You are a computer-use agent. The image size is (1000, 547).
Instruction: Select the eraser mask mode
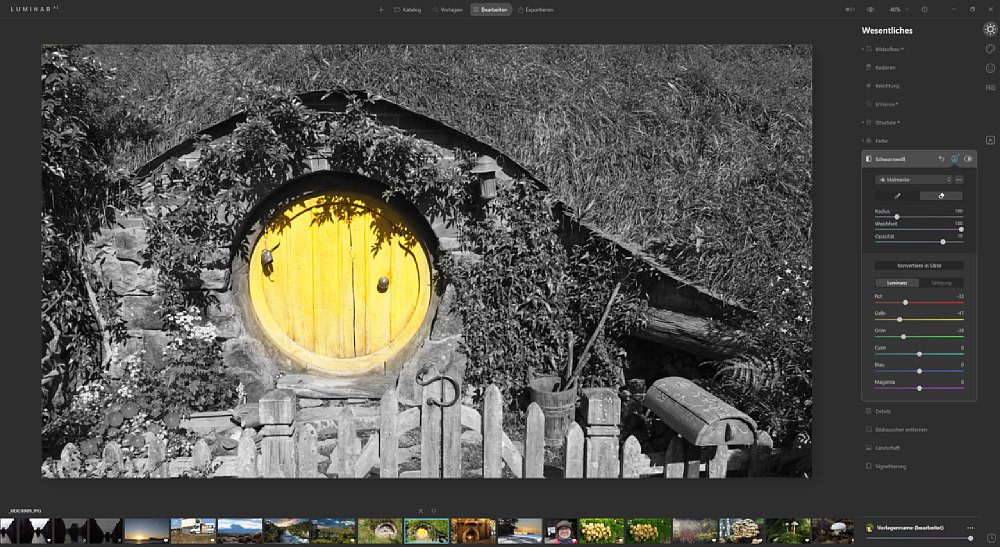pyautogui.click(x=941, y=196)
